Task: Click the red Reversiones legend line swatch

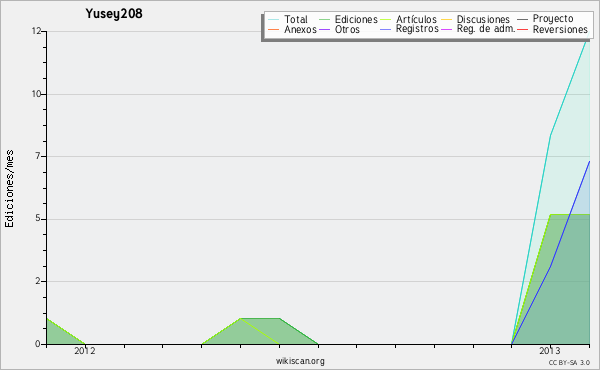Action: click(522, 29)
